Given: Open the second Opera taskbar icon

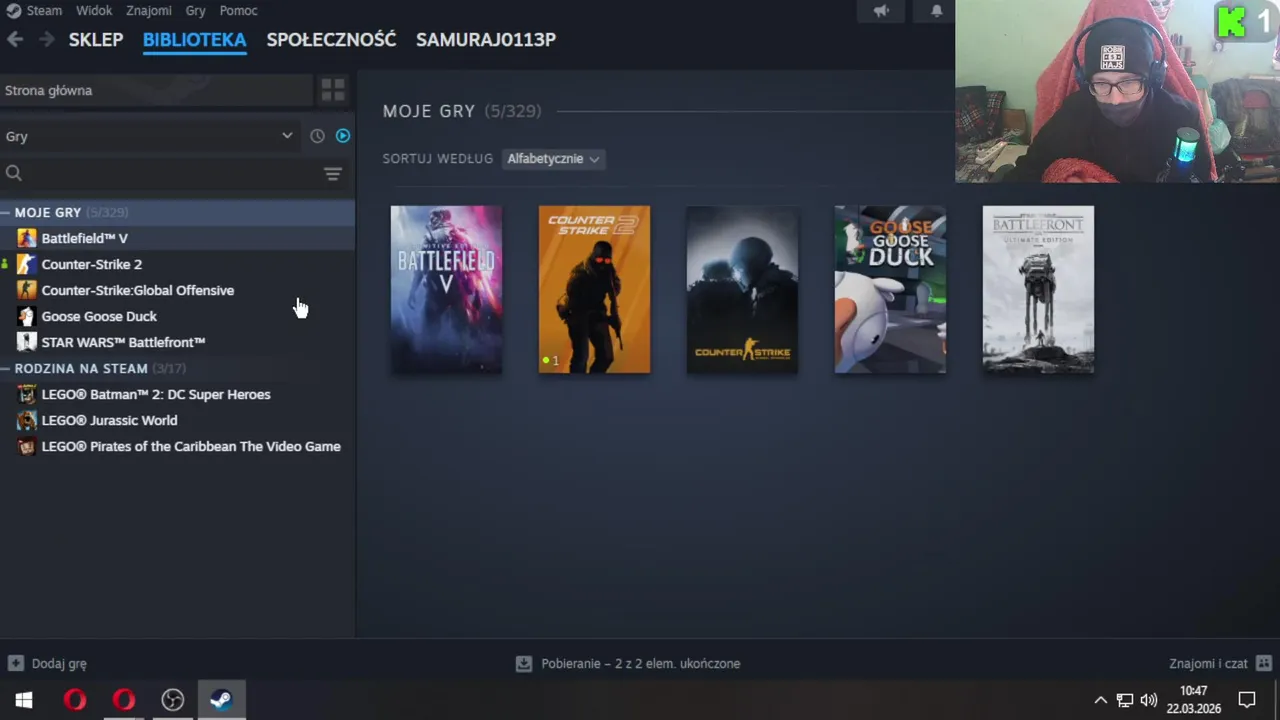Looking at the screenshot, I should [124, 700].
